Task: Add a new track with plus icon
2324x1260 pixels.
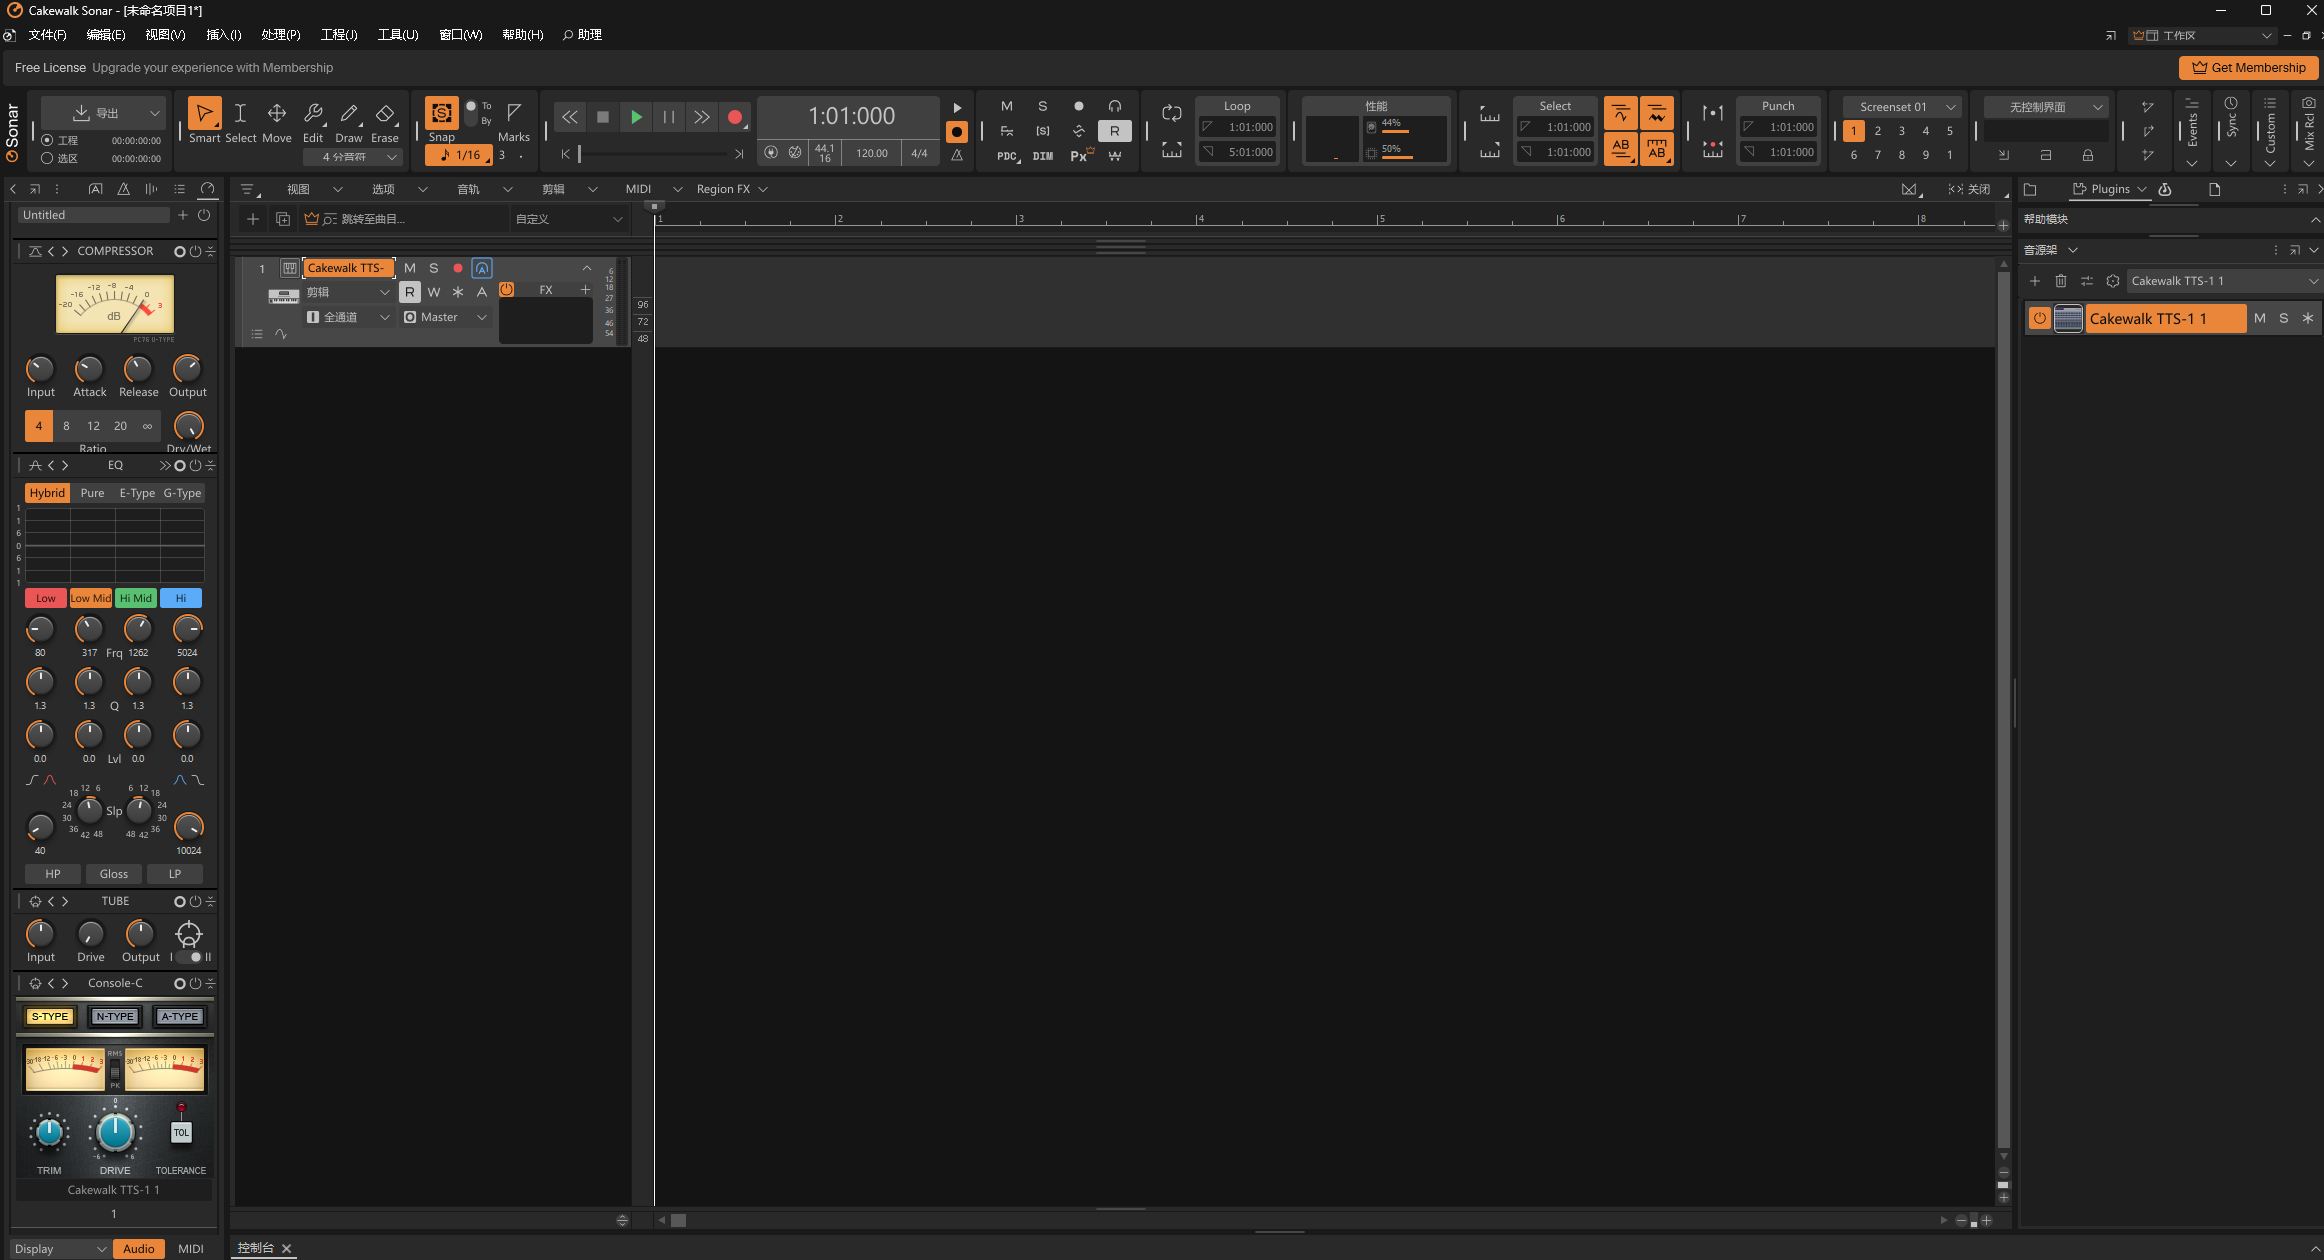Action: (x=253, y=219)
